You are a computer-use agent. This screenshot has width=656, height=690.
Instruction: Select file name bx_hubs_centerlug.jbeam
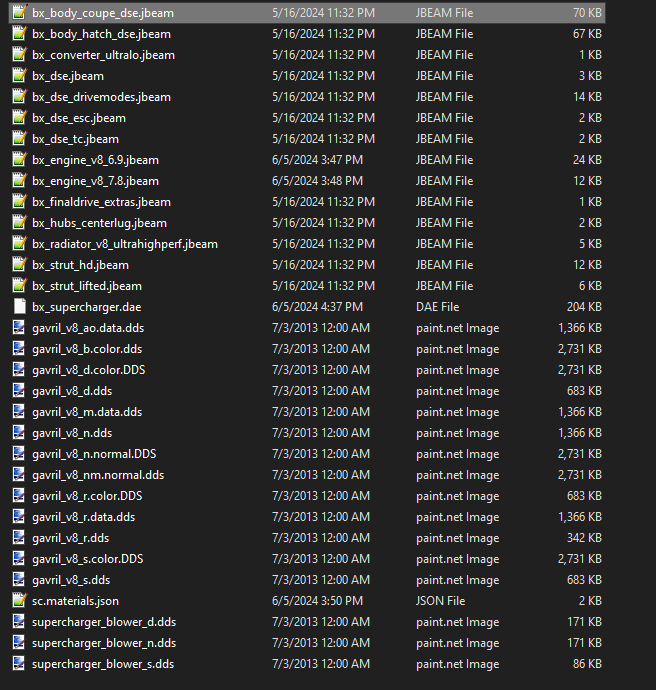[99, 223]
